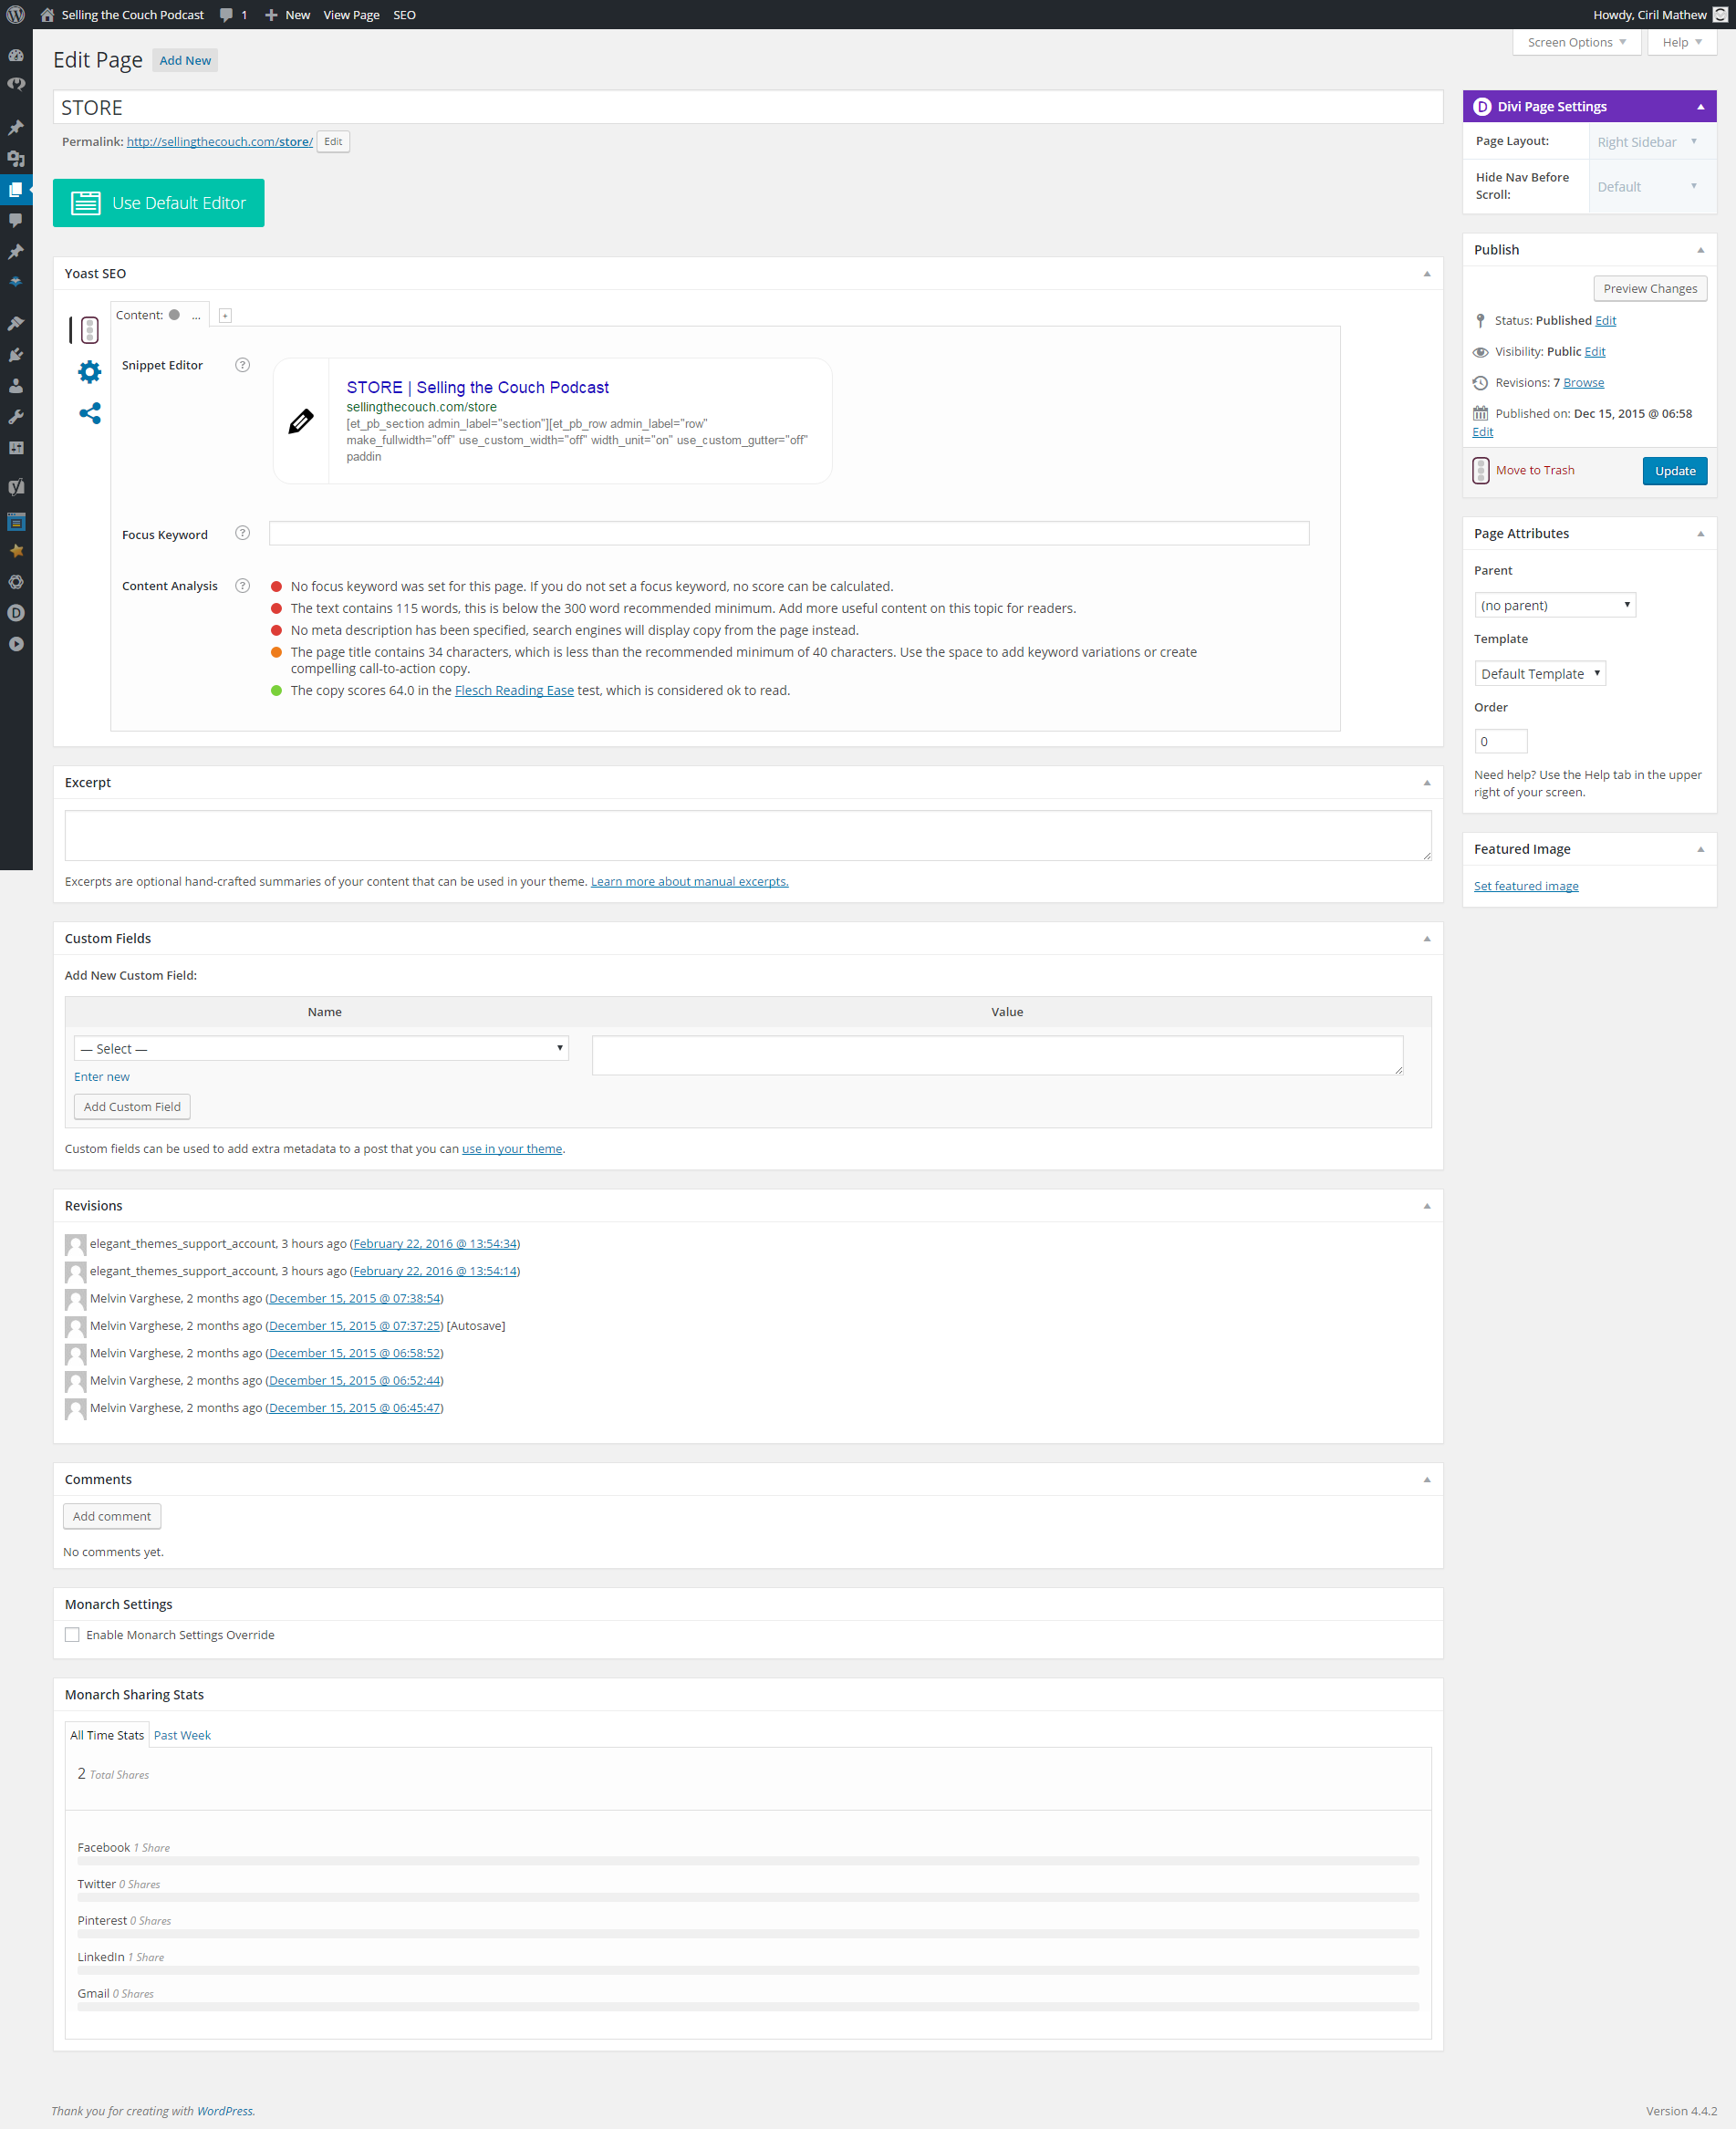
Task: Click Use Default Editor button
Action: tap(159, 203)
